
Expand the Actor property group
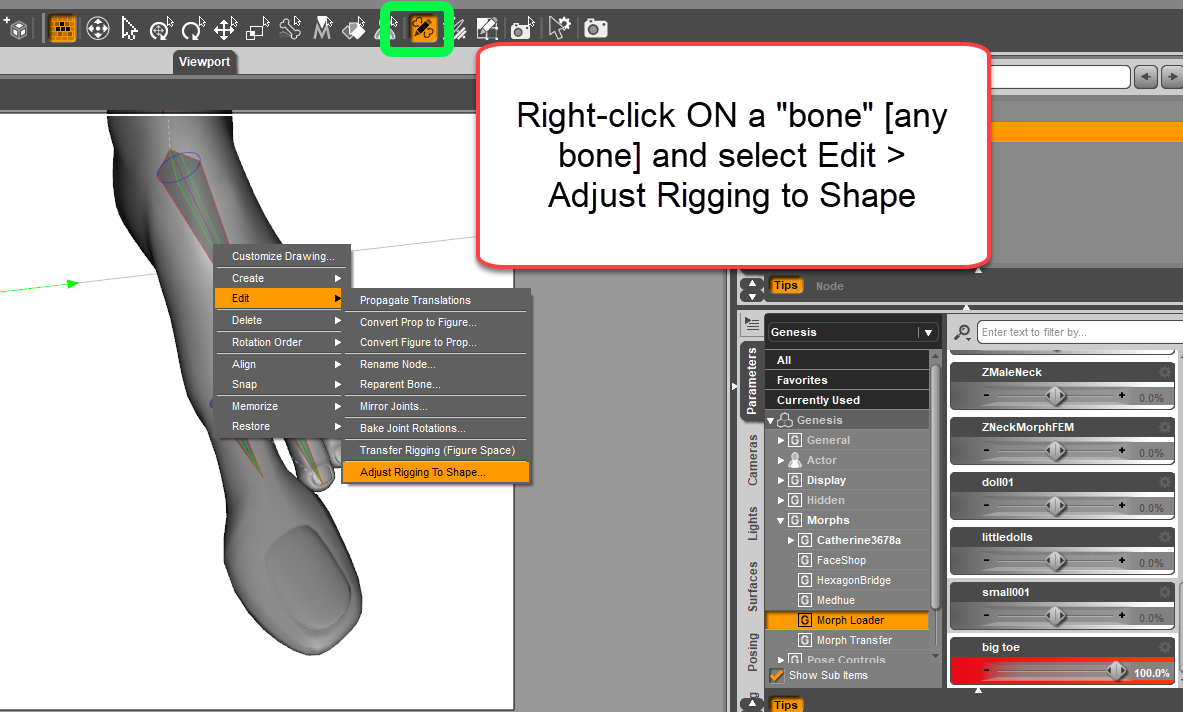tap(781, 460)
